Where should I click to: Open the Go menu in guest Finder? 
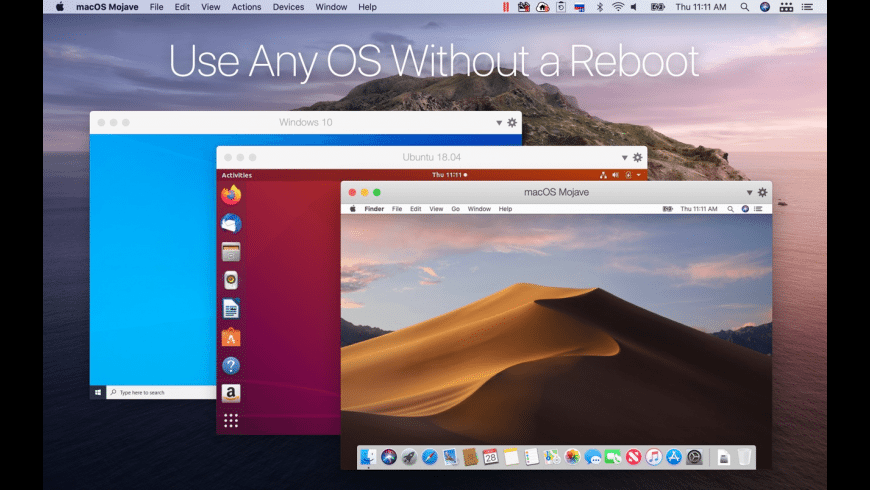click(x=456, y=209)
